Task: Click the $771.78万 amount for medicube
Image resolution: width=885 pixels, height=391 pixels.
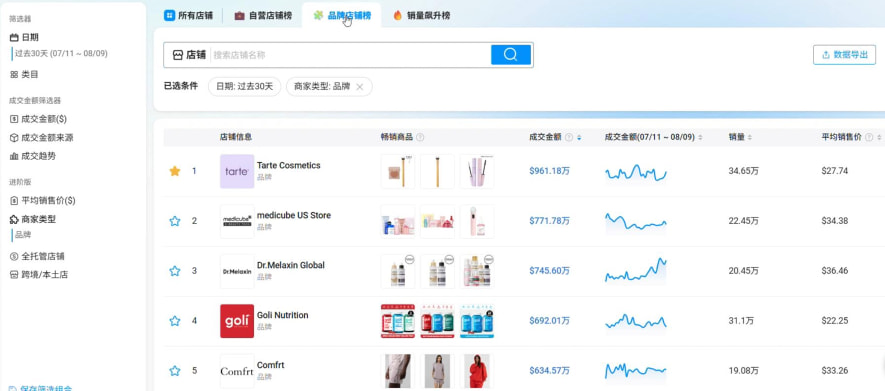Action: (x=549, y=221)
